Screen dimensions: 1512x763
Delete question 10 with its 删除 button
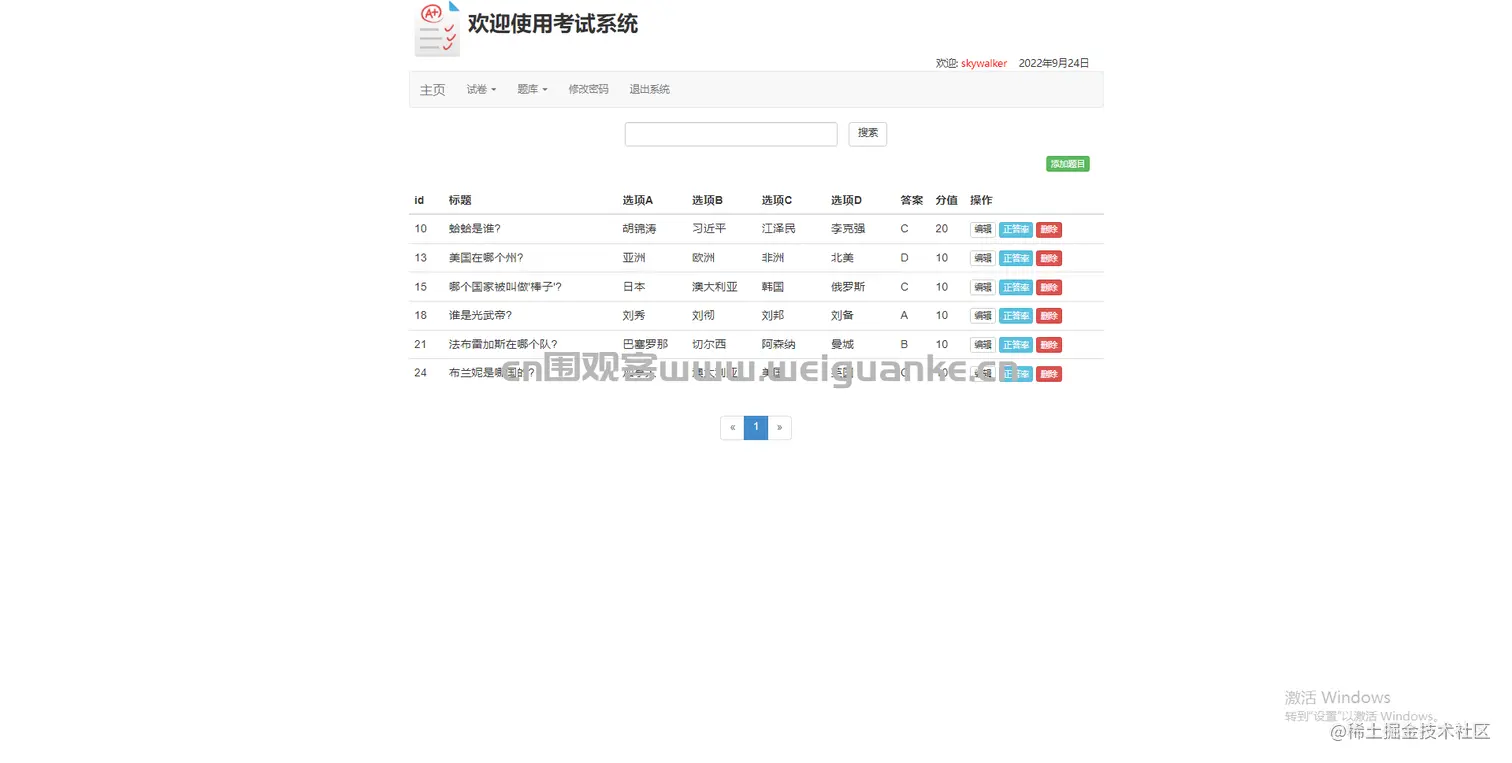(1048, 230)
